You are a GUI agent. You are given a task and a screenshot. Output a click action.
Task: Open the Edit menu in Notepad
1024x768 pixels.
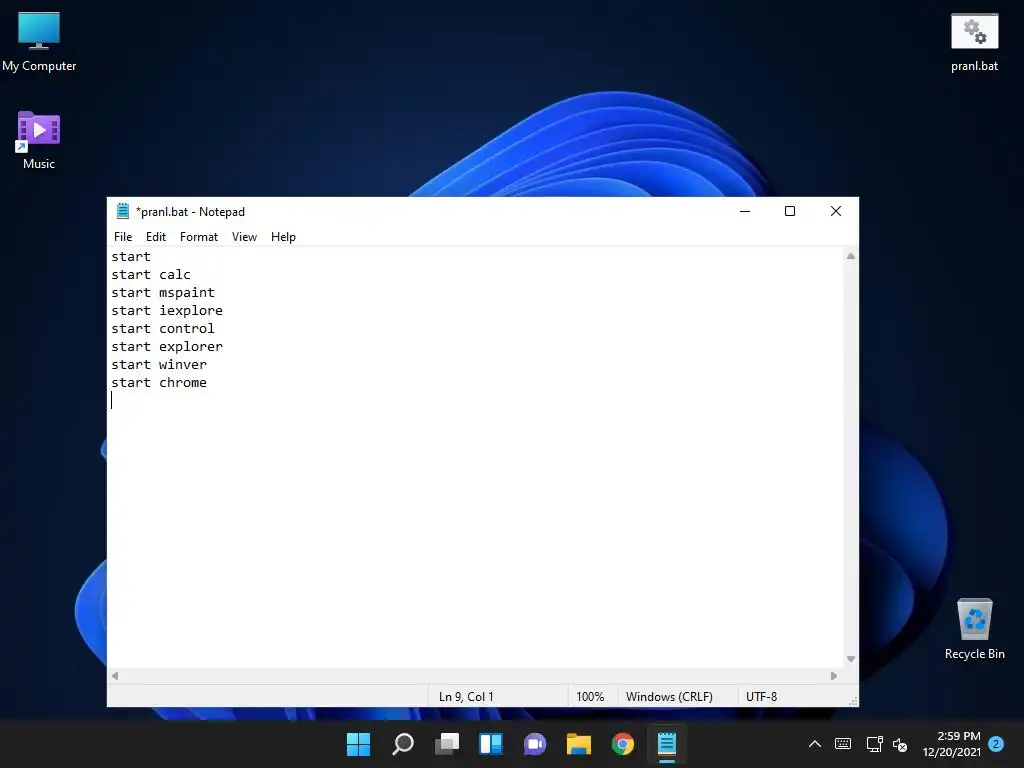[155, 237]
